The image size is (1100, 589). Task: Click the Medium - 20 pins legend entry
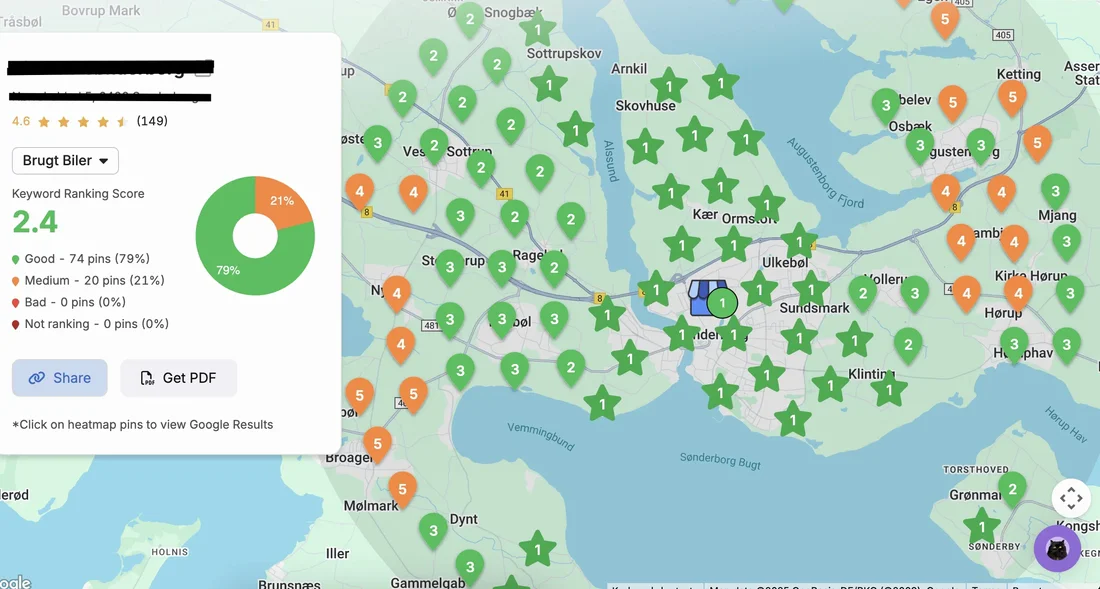(x=88, y=280)
